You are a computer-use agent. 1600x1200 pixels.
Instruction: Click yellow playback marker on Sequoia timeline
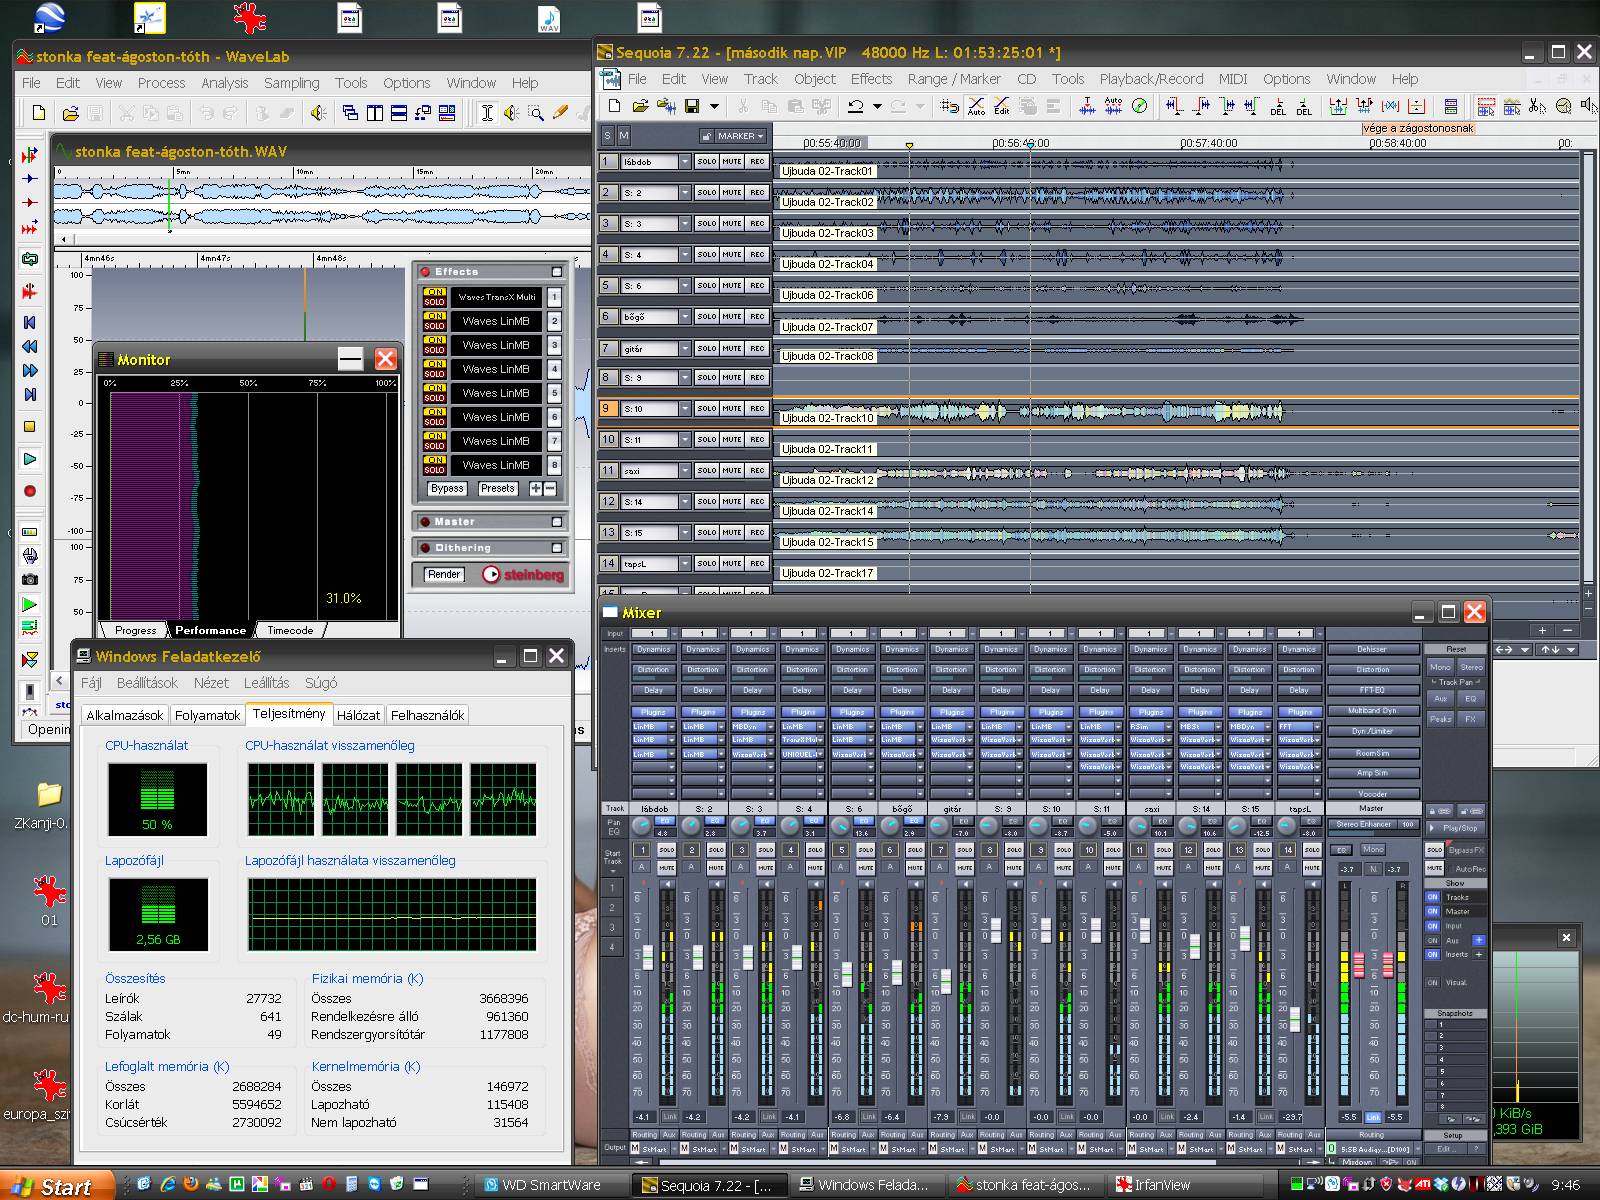pyautogui.click(x=909, y=146)
